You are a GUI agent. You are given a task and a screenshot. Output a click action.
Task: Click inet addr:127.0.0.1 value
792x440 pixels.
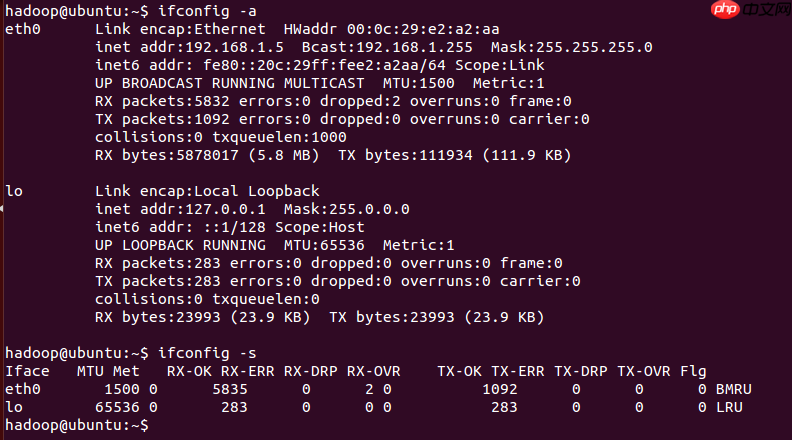(x=180, y=210)
